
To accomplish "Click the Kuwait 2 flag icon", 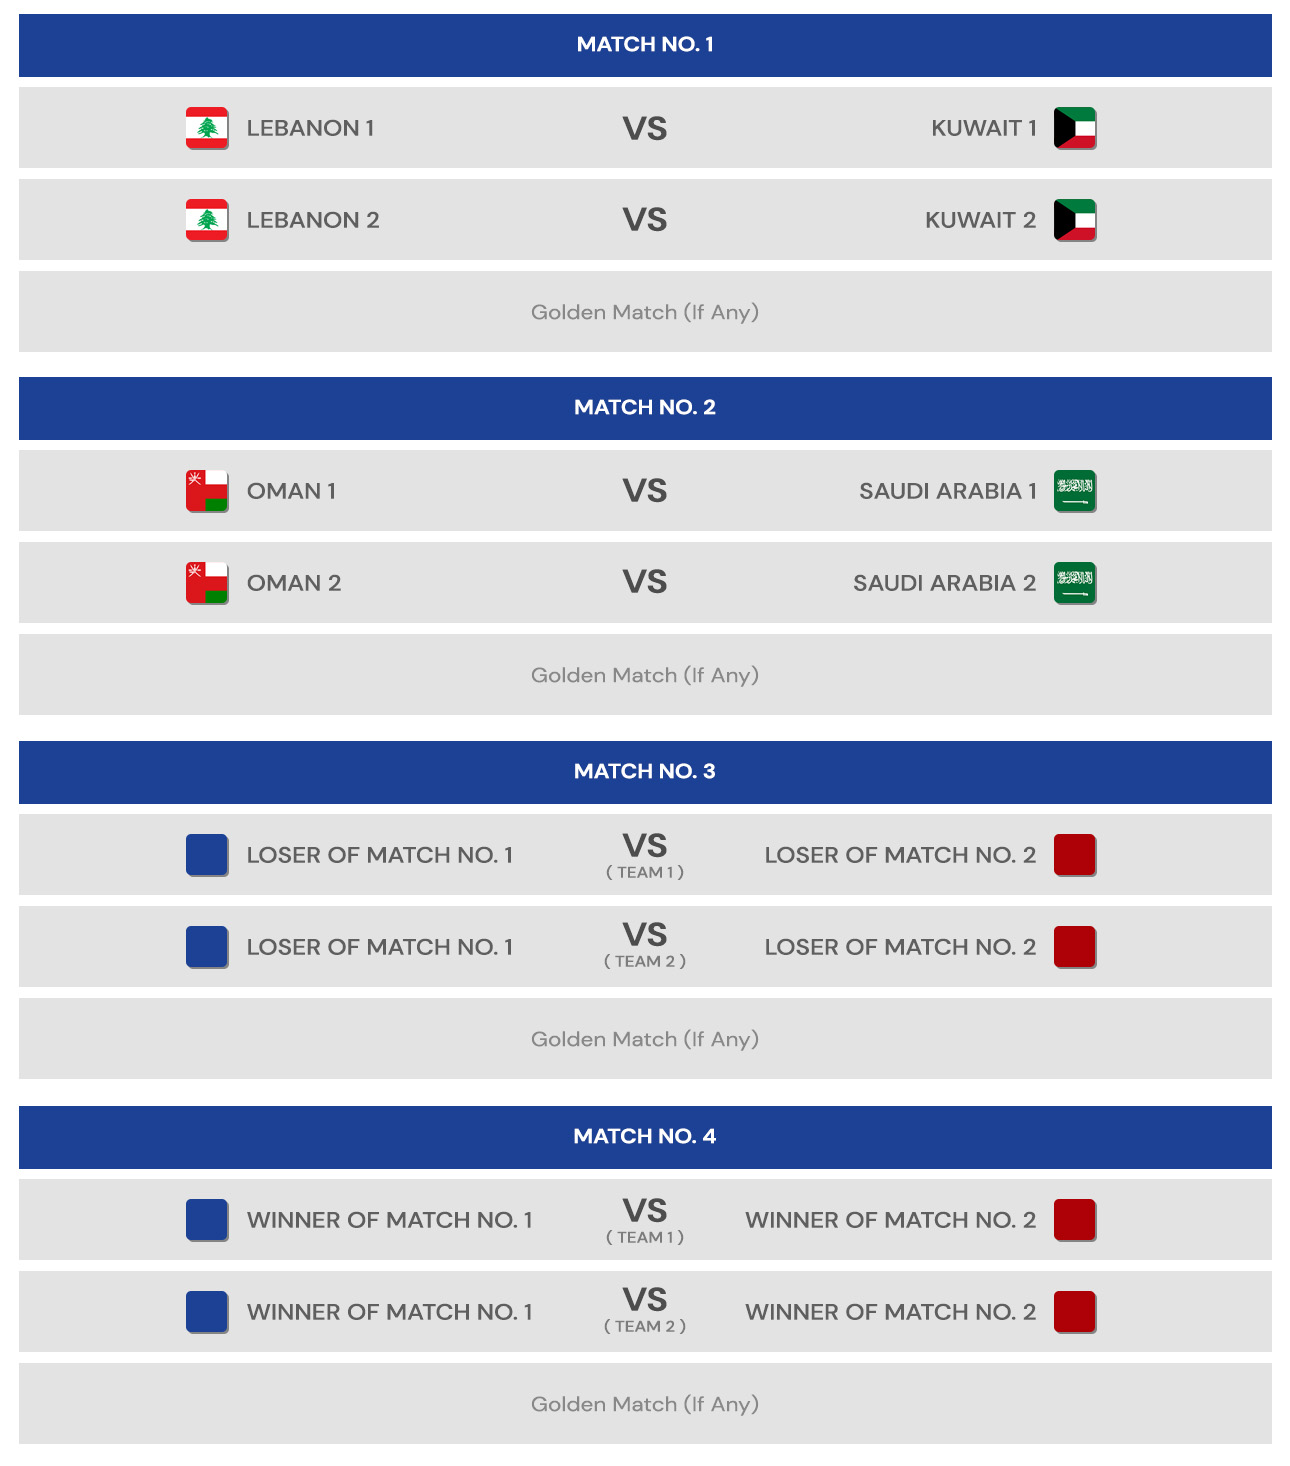I will [x=1075, y=220].
